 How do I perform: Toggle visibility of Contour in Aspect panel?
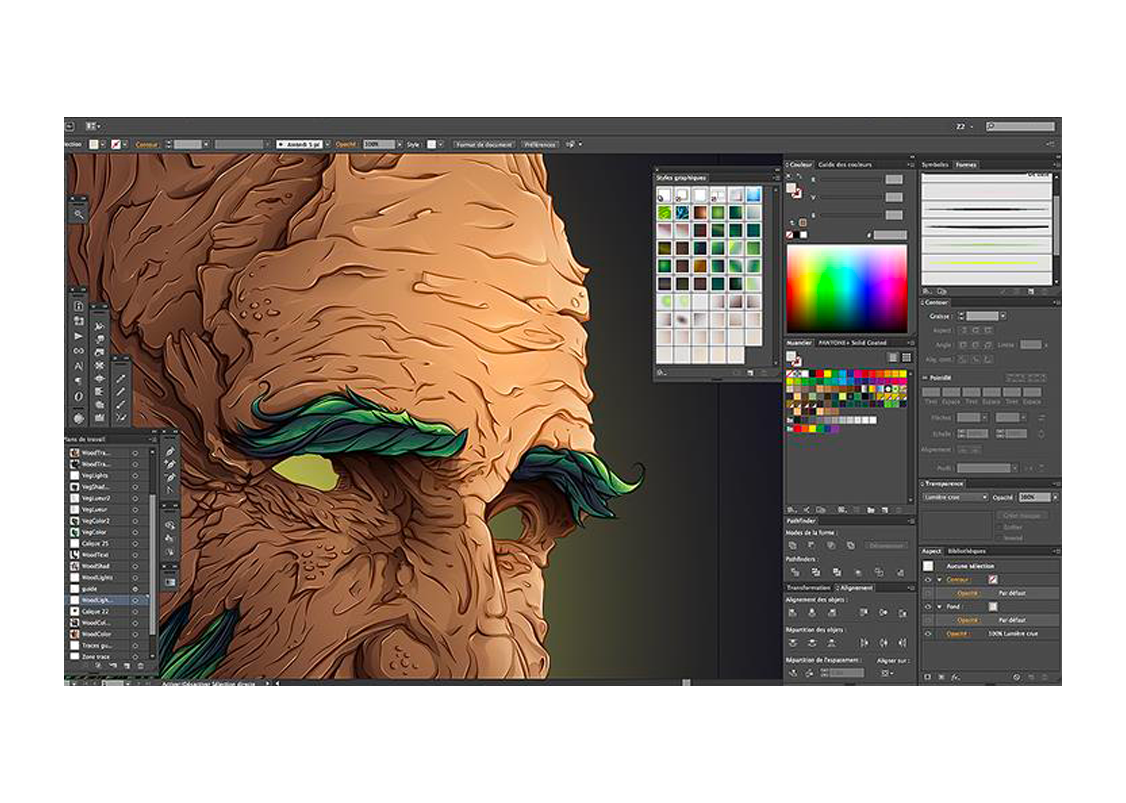click(928, 580)
